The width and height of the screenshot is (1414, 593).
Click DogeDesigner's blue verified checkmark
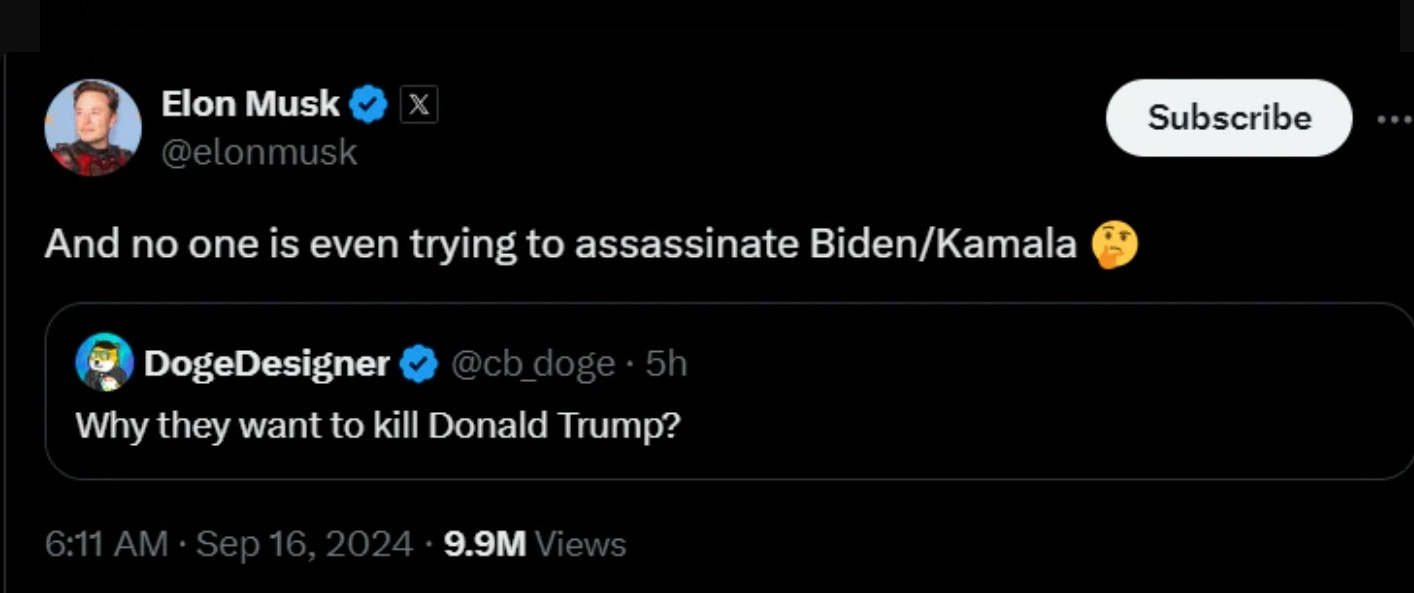(419, 365)
